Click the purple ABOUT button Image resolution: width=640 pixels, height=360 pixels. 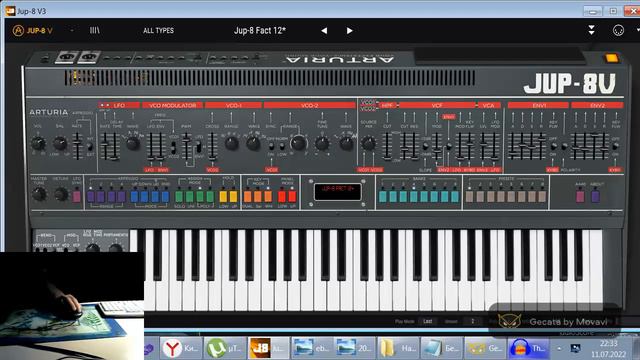click(596, 197)
